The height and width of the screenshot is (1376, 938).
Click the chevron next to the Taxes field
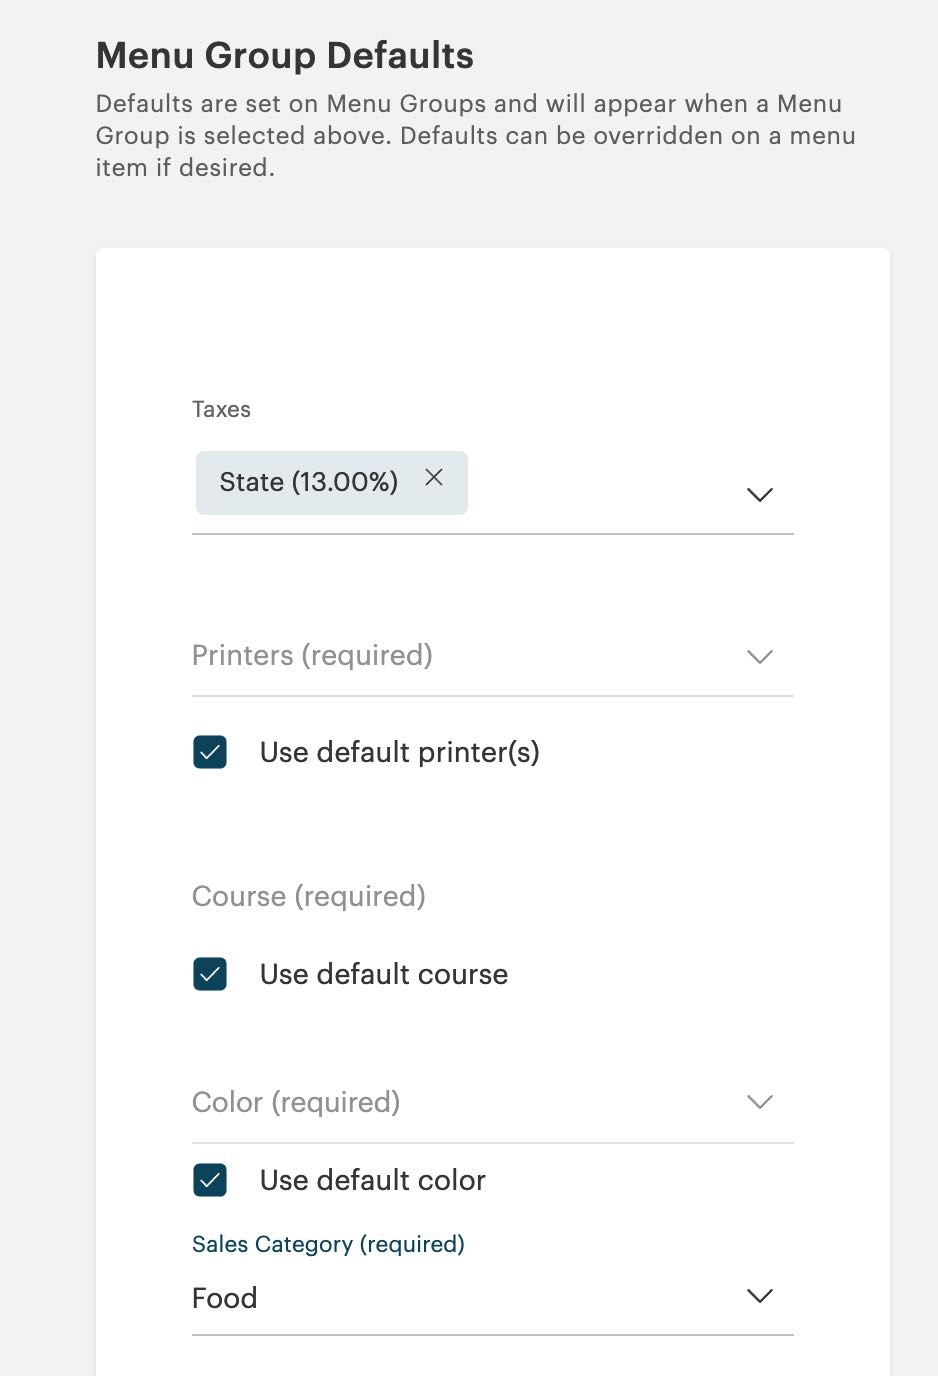(759, 494)
